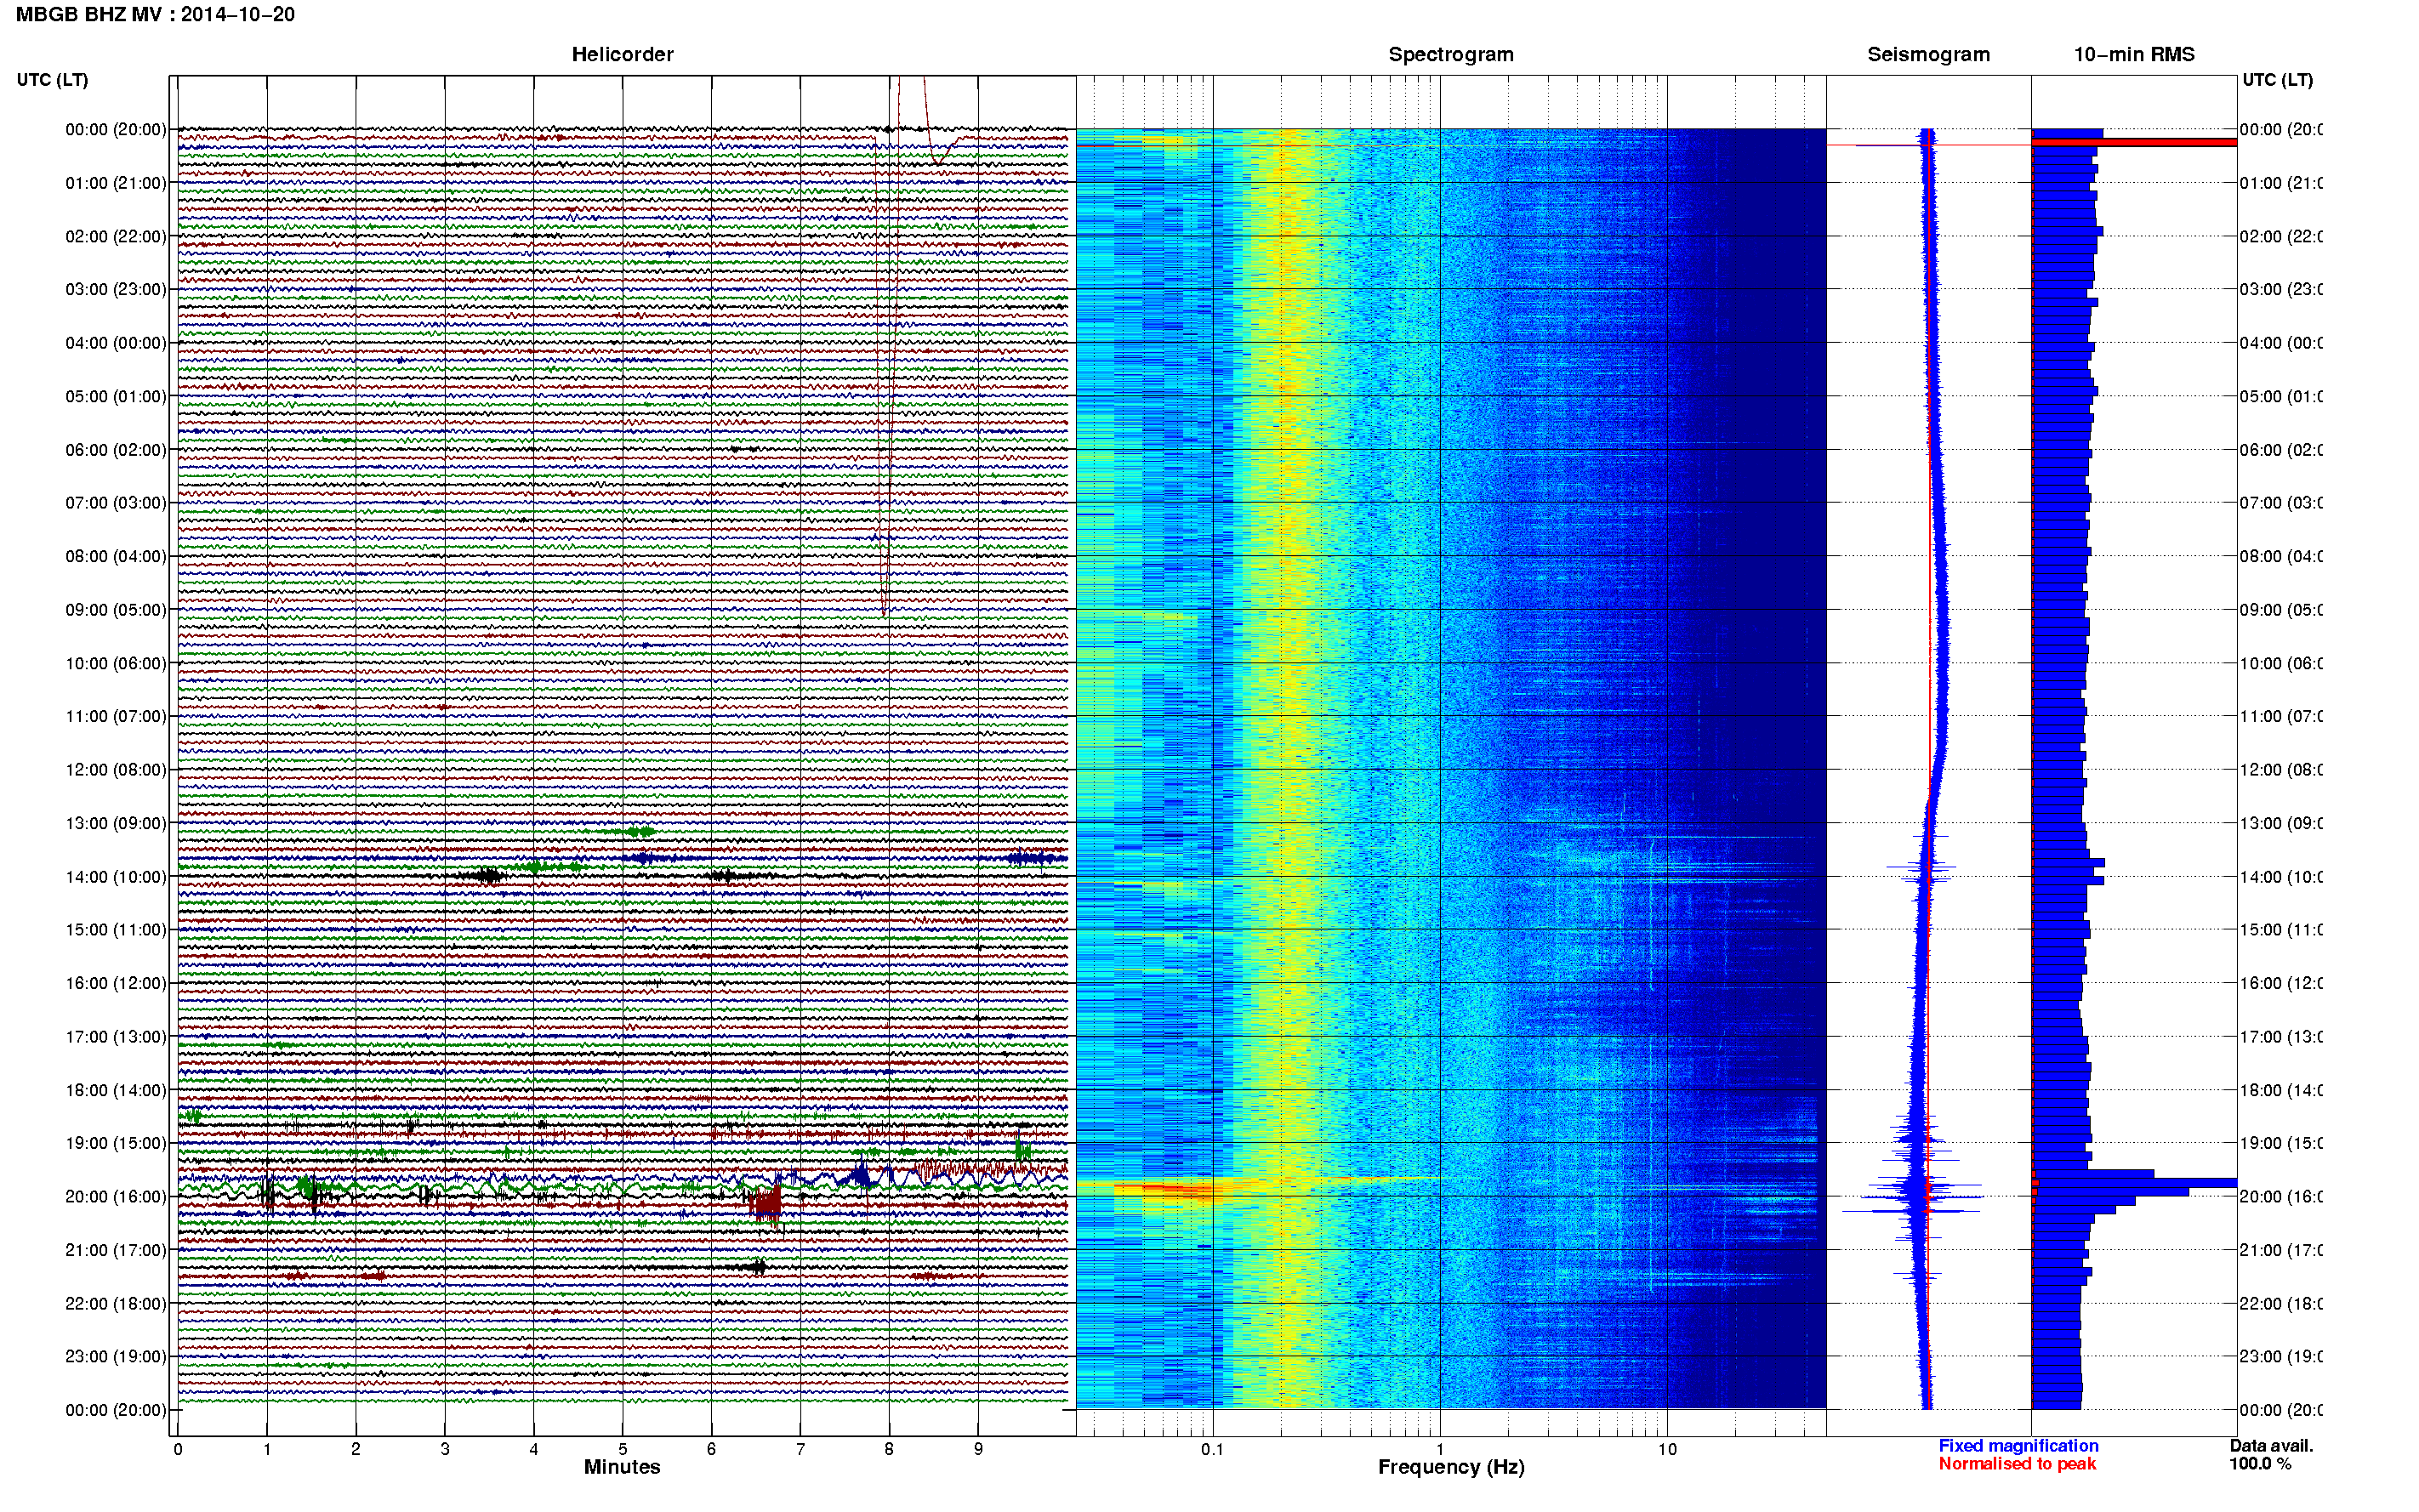2419x1512 pixels.
Task: Select the 03:00 (23:00) helicorder time label
Action: pos(116,289)
